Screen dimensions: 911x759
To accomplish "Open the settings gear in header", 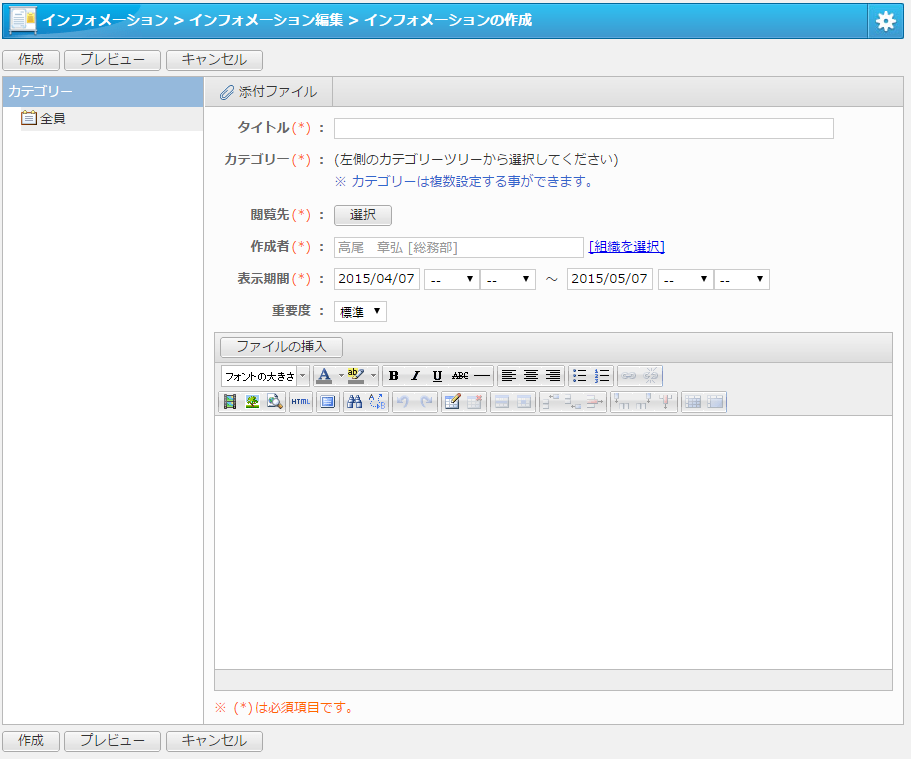I will click(x=885, y=21).
